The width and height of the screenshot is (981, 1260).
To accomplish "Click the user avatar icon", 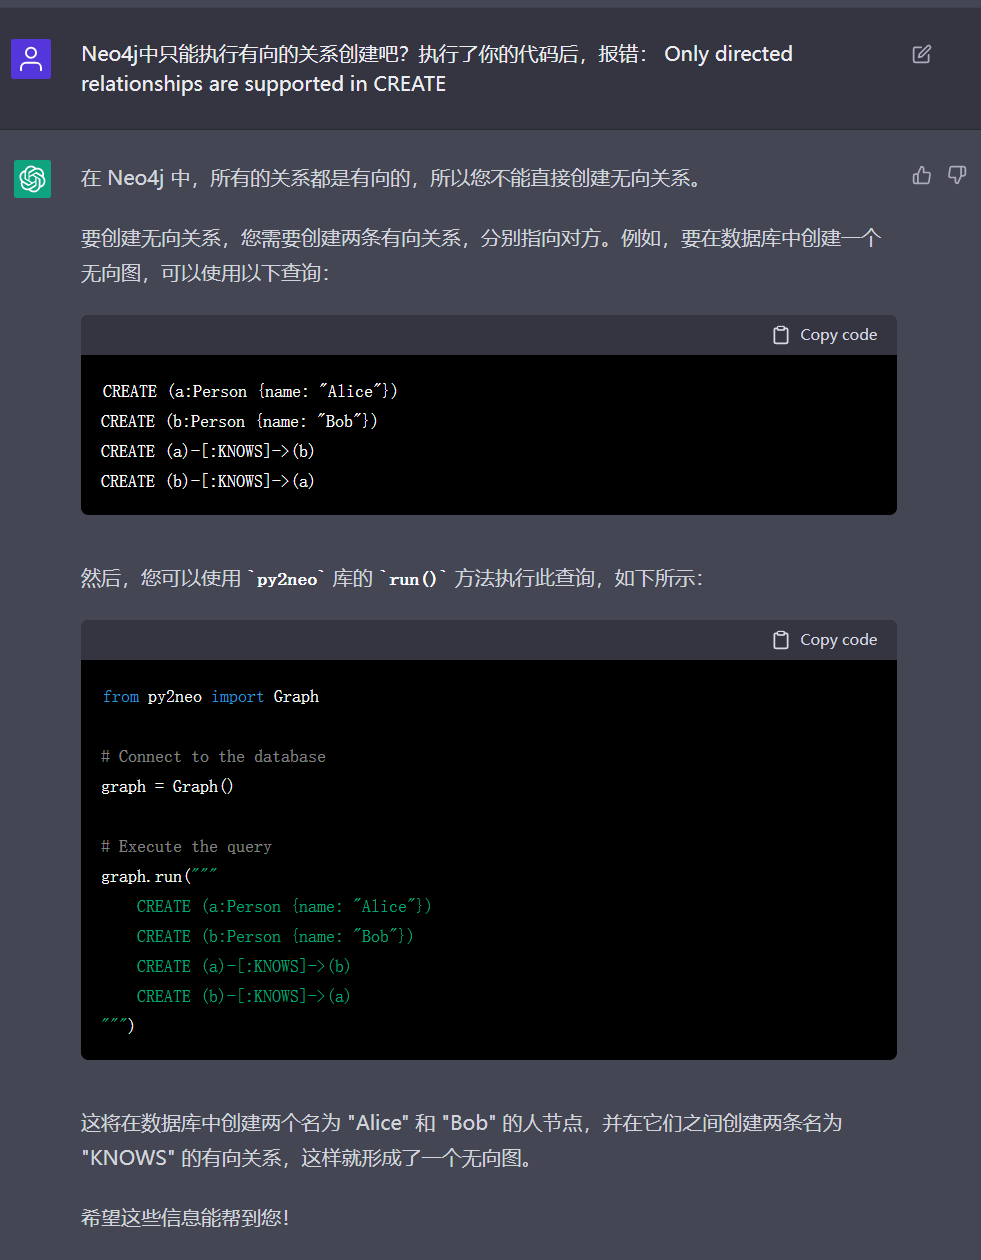I will [x=31, y=59].
